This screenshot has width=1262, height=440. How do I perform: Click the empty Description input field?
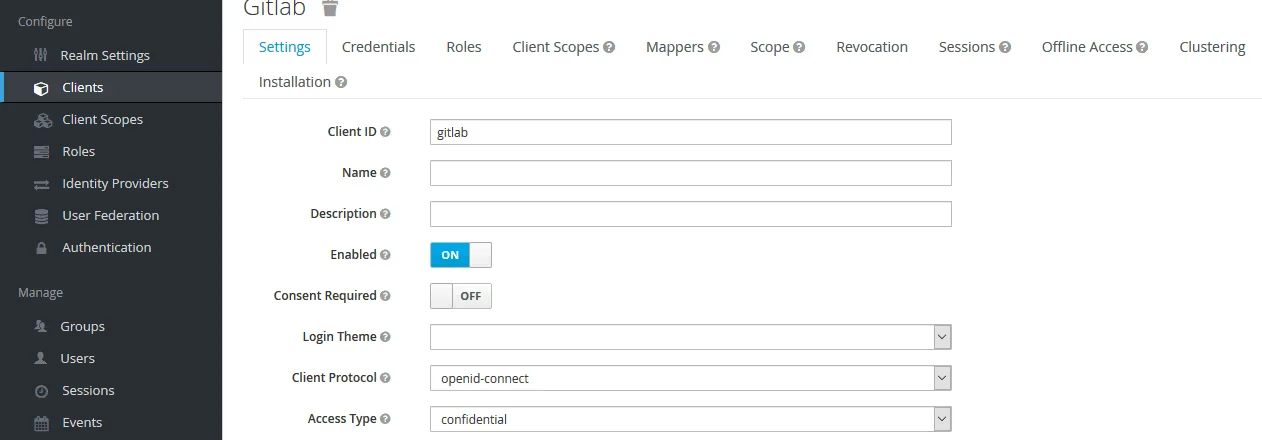point(691,214)
